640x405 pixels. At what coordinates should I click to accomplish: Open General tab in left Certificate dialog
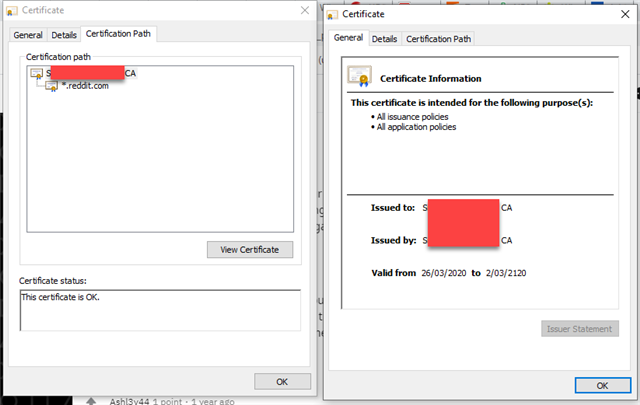point(27,35)
